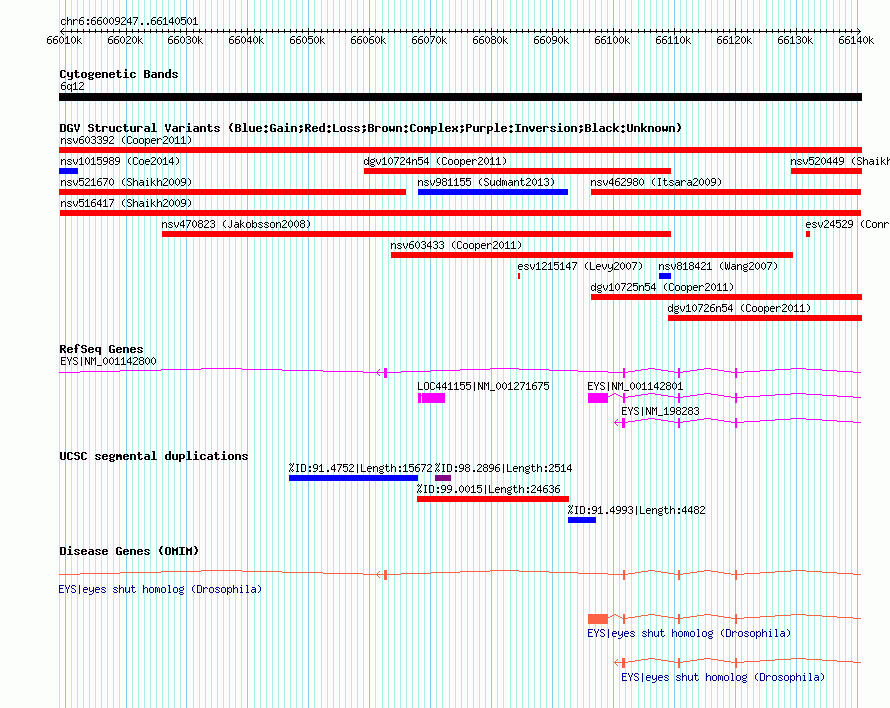Screen dimensions: 890x708
Task: Select the blue nsv1015989 (Coe2014) gain bar
Action: click(69, 171)
